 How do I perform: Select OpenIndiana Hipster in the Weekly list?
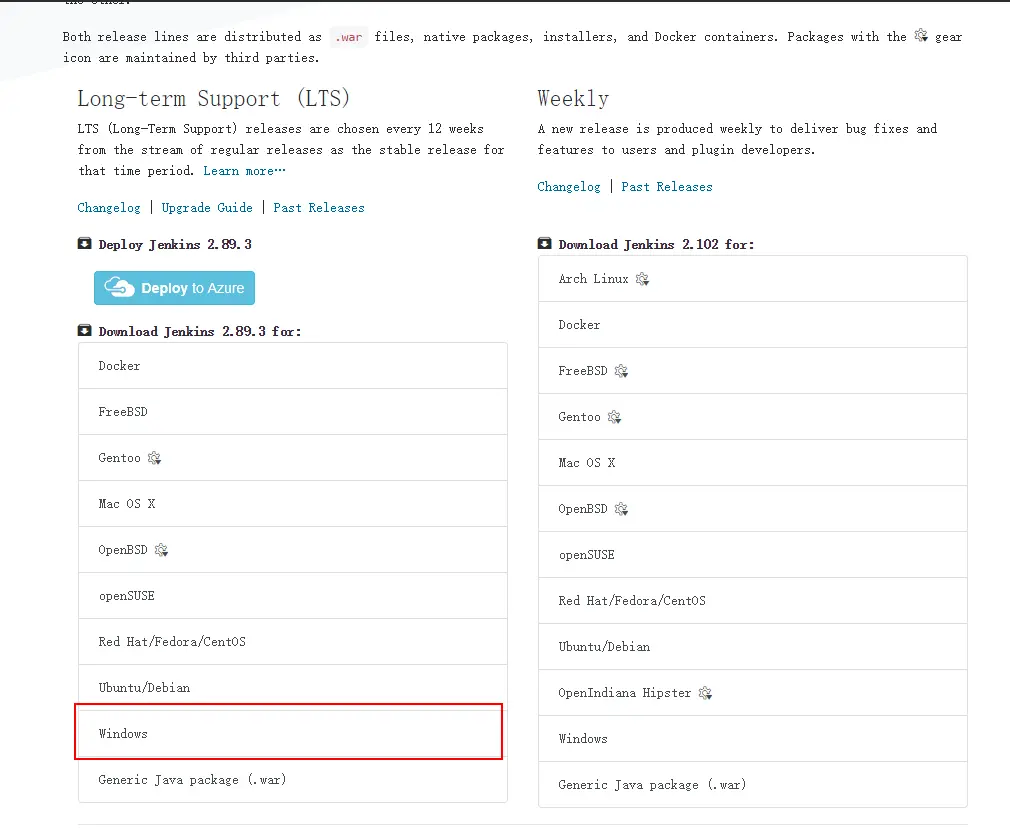[x=752, y=693]
